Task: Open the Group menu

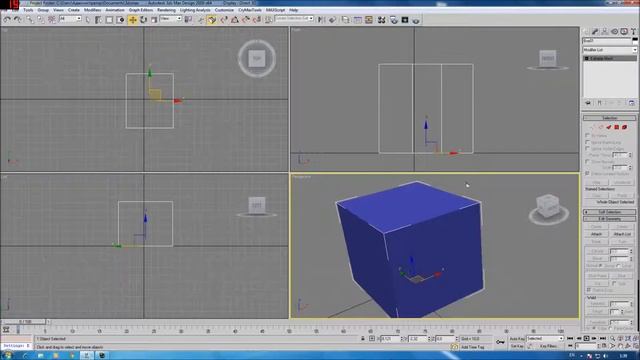Action: 43,10
